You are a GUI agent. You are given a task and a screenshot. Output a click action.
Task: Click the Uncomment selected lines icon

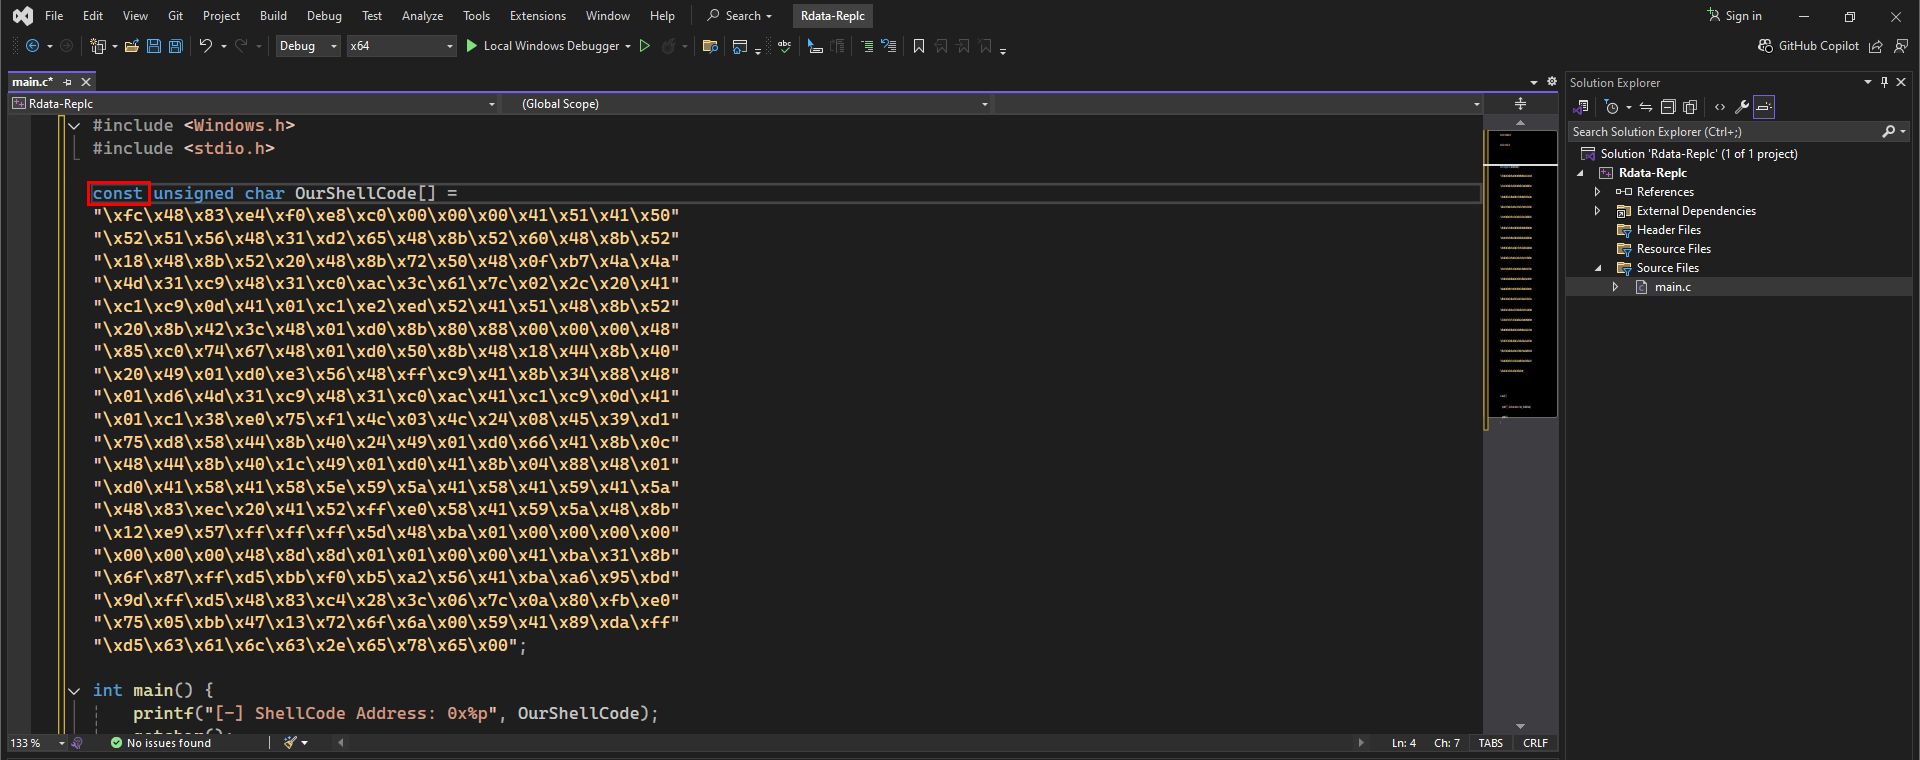(888, 46)
